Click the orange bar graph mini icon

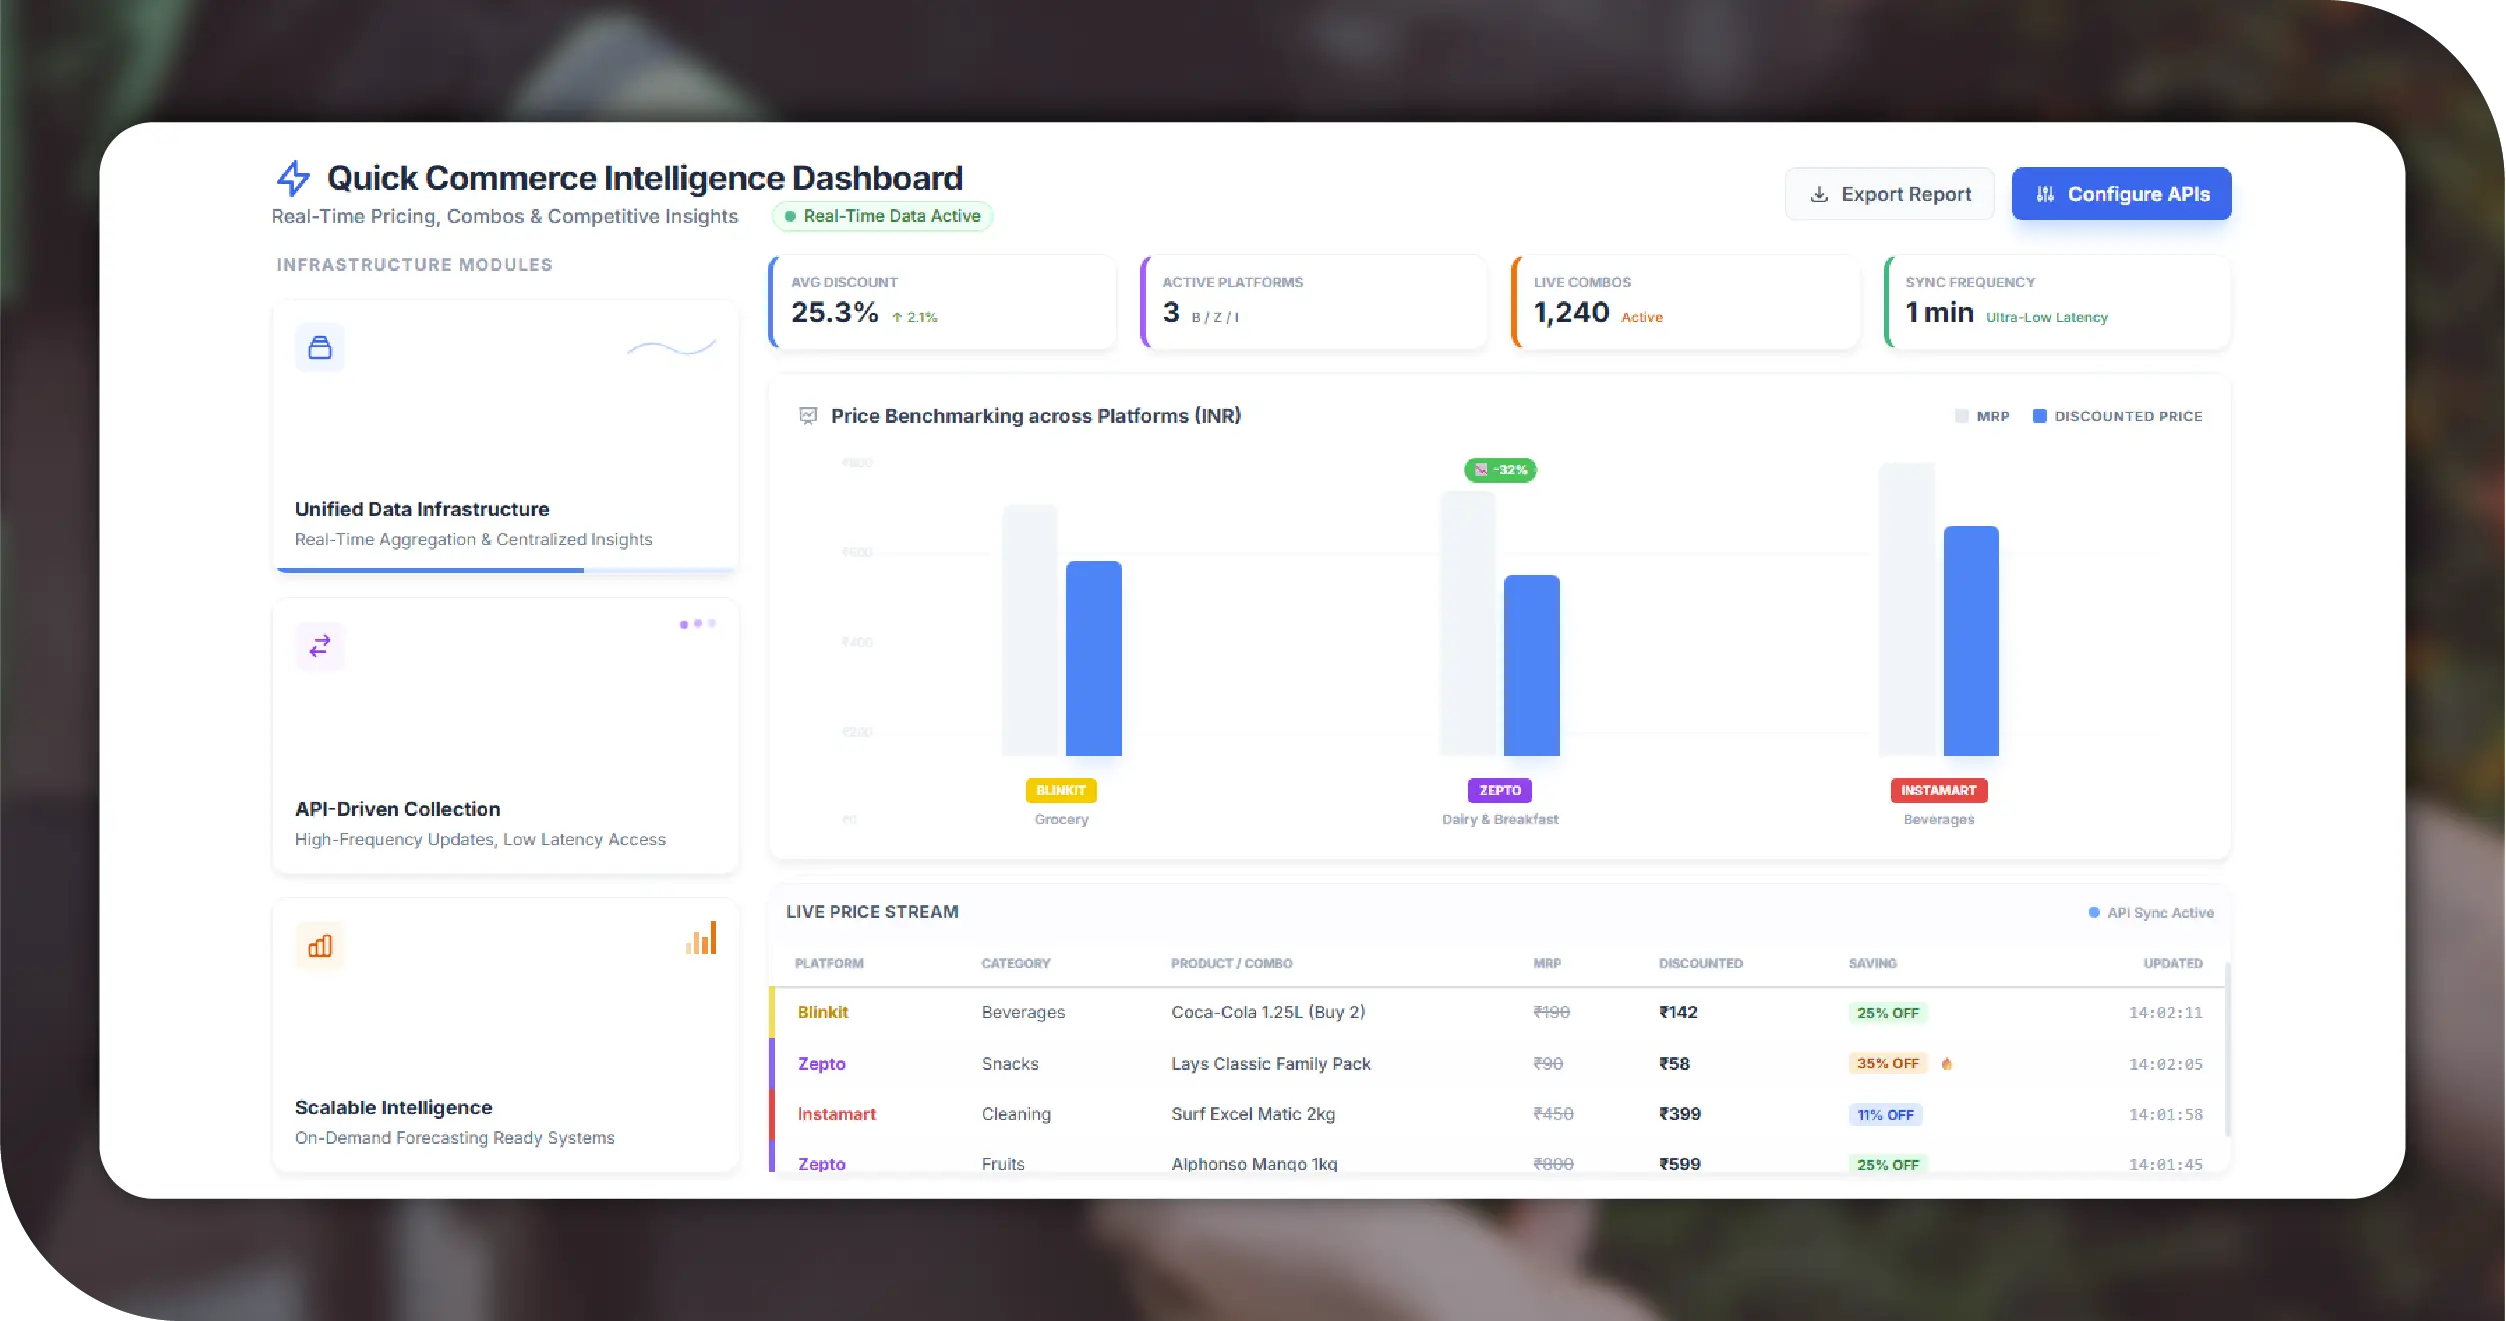701,939
